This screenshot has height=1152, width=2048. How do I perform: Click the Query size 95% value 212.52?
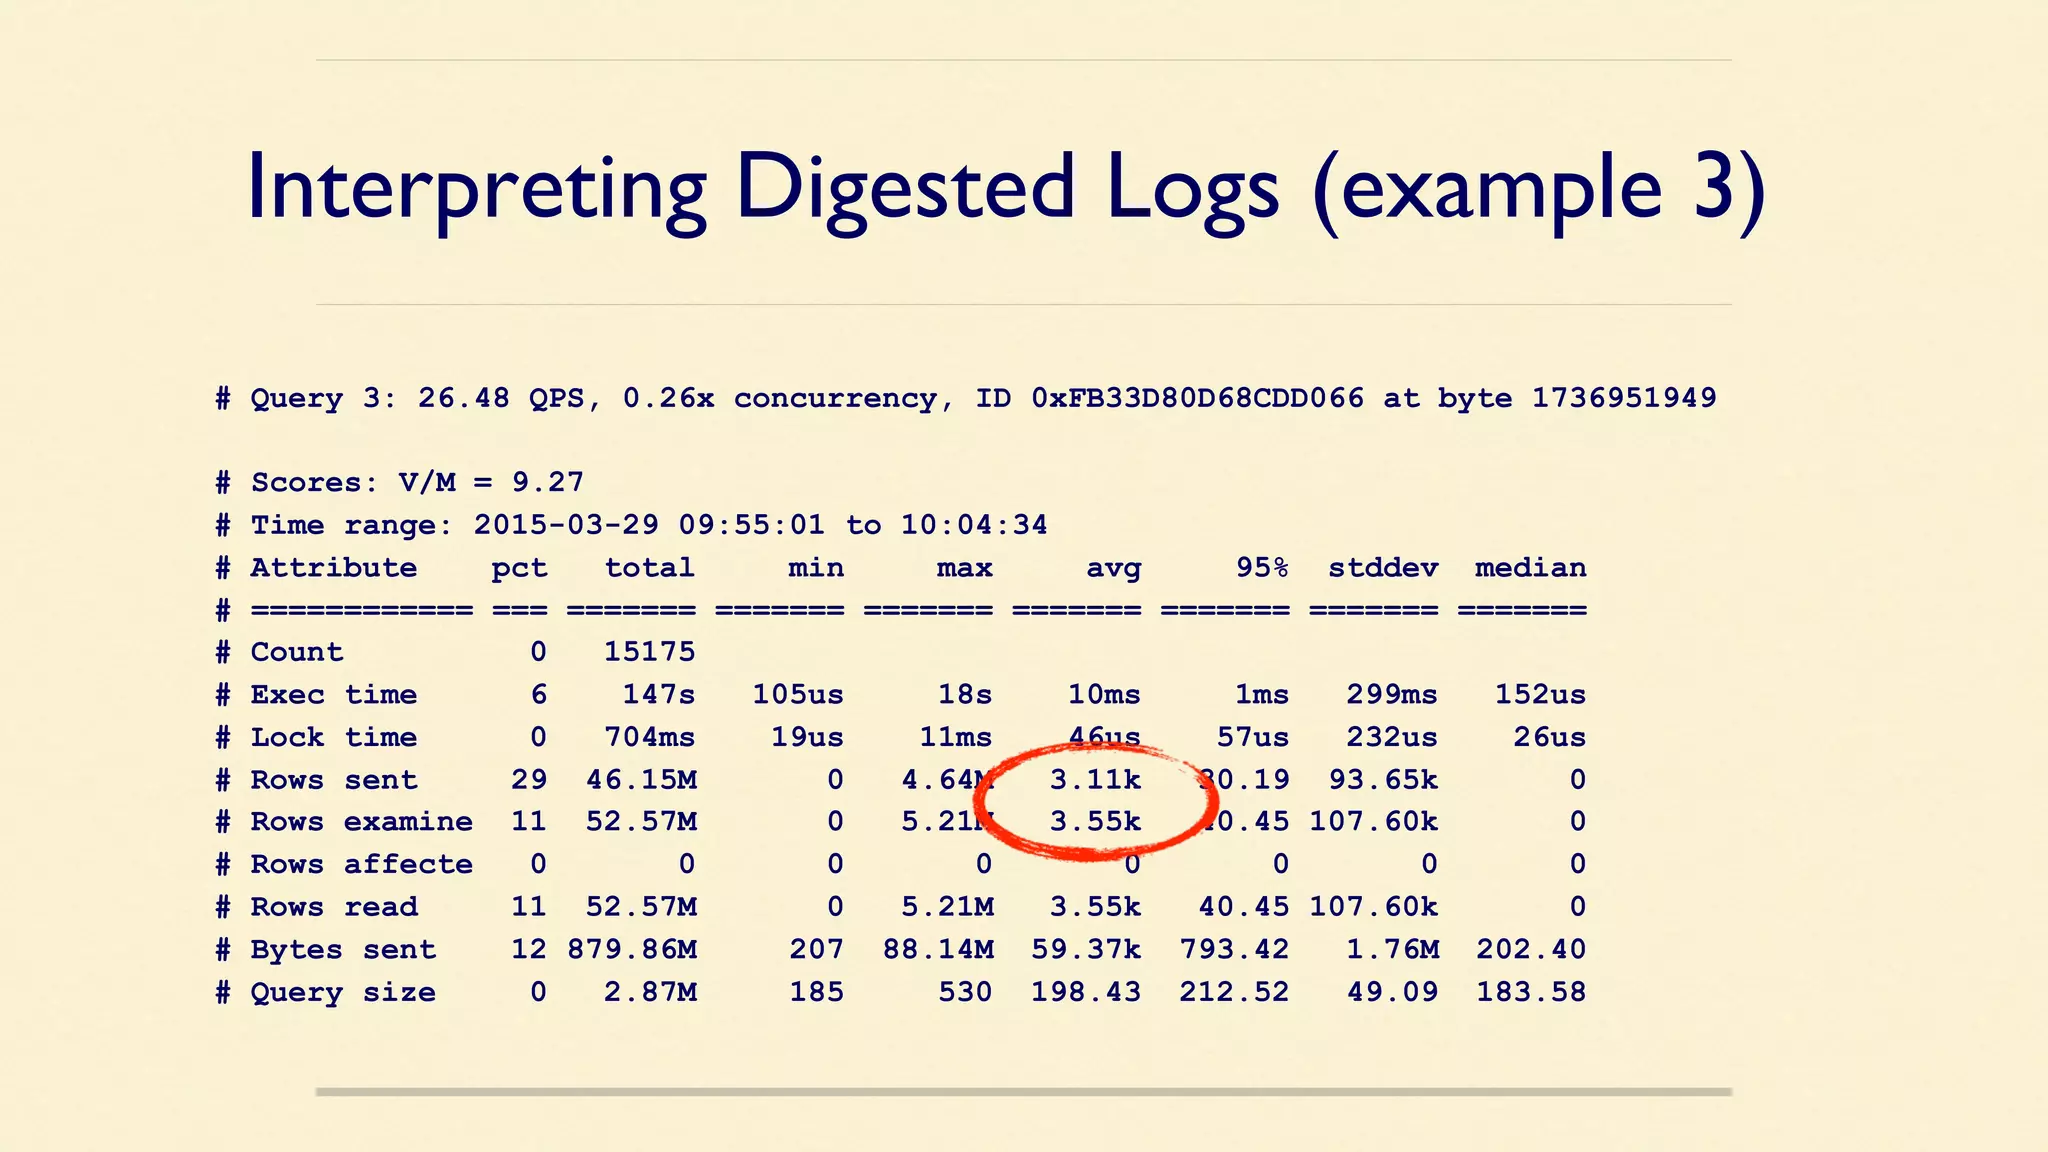tap(1234, 992)
